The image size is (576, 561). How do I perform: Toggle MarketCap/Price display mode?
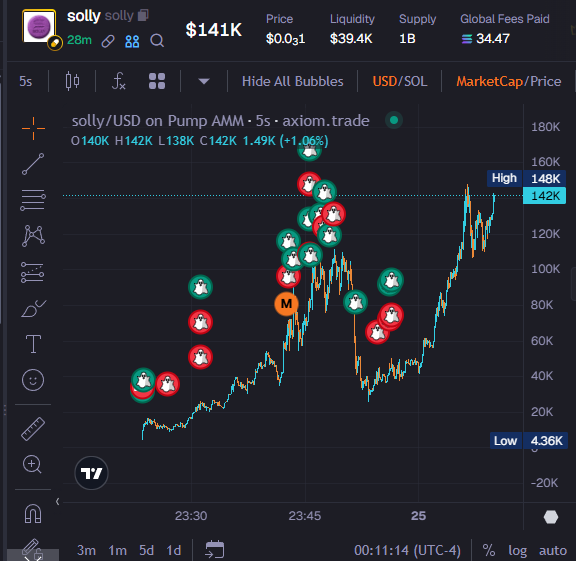pos(508,81)
